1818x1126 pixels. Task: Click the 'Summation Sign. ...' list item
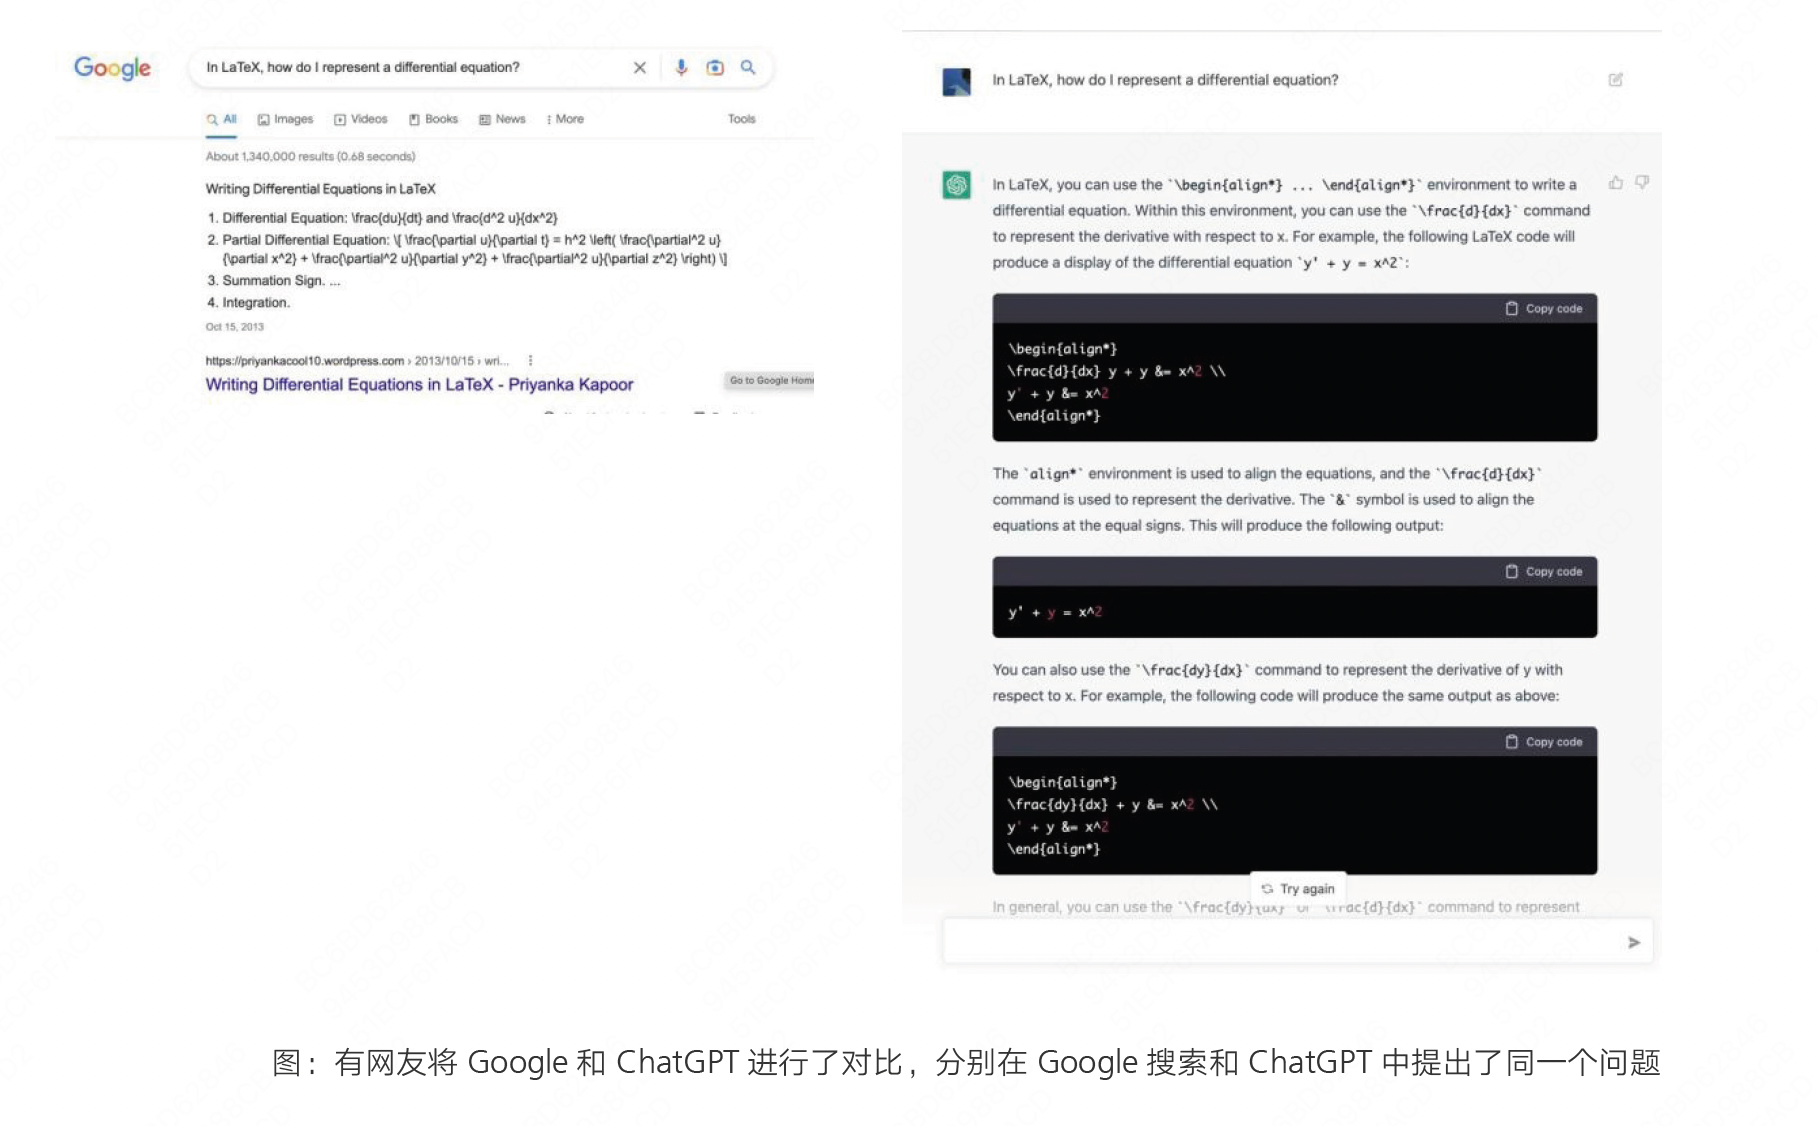coord(281,281)
